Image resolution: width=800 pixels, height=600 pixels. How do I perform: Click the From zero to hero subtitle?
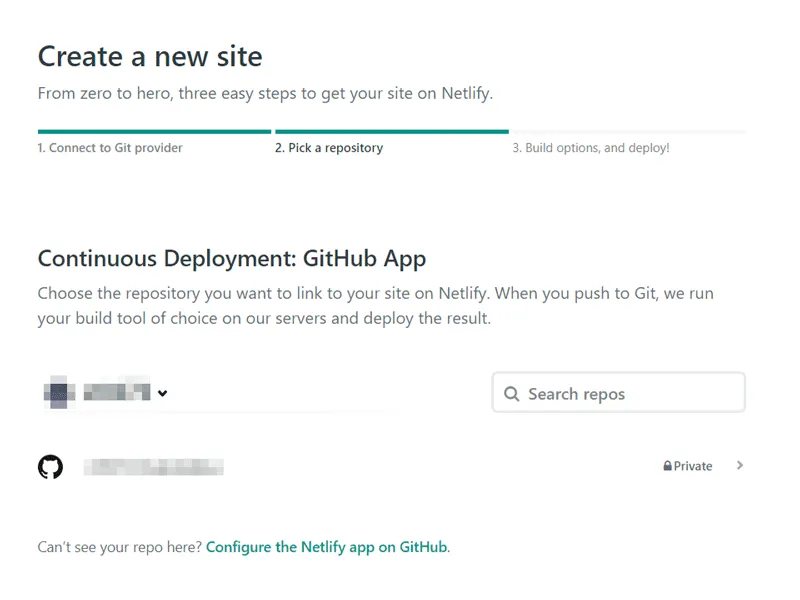pyautogui.click(x=265, y=93)
